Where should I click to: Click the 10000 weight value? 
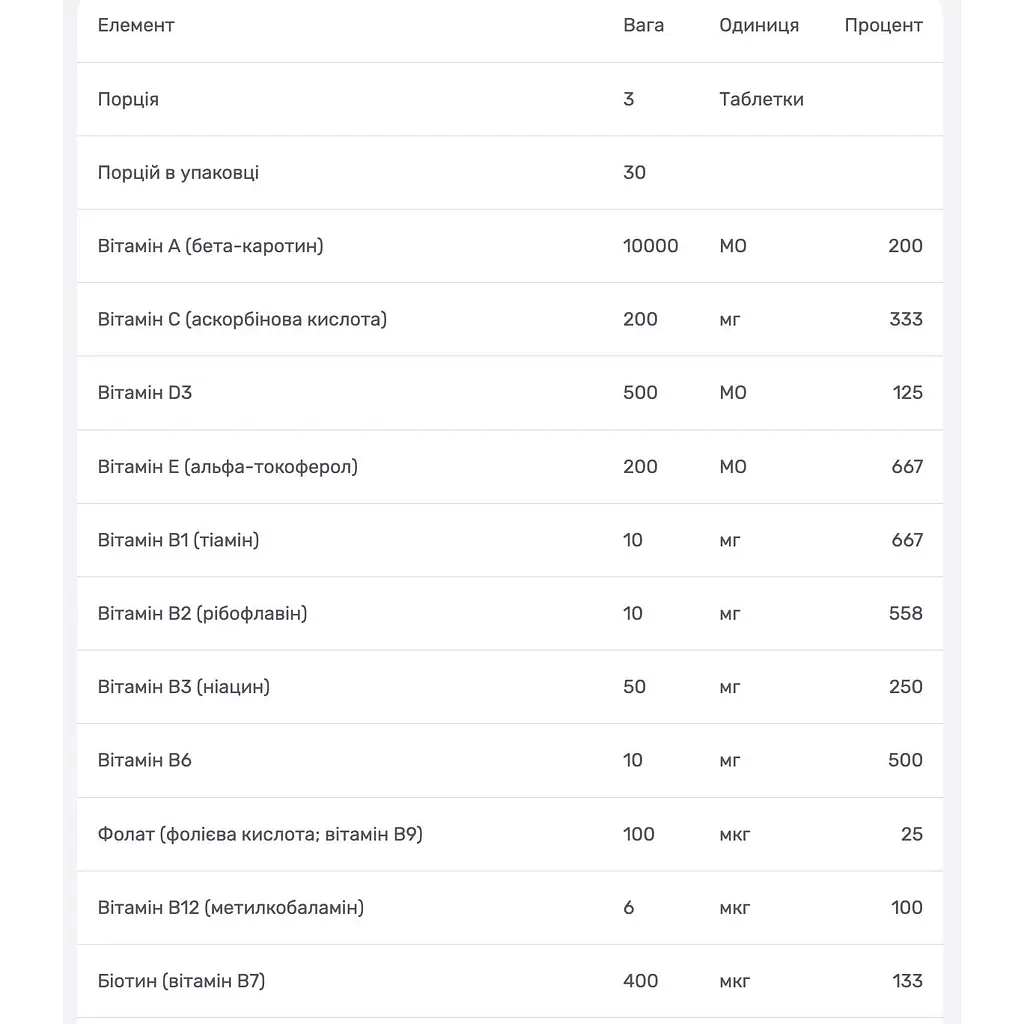coord(650,246)
